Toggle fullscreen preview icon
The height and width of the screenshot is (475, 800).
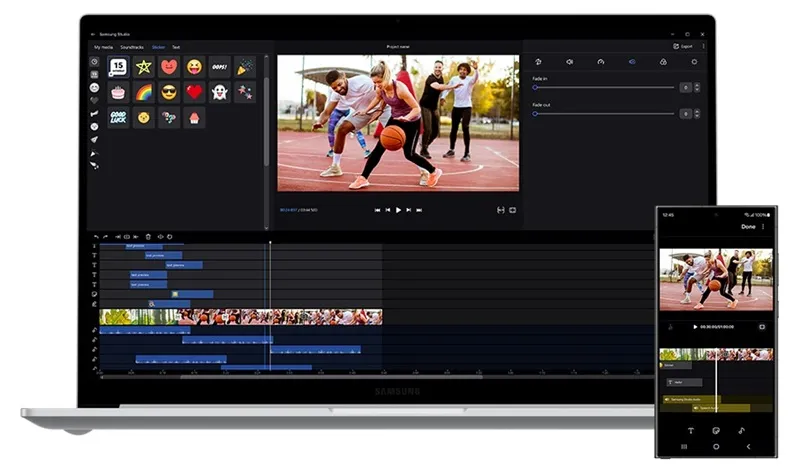tap(512, 210)
